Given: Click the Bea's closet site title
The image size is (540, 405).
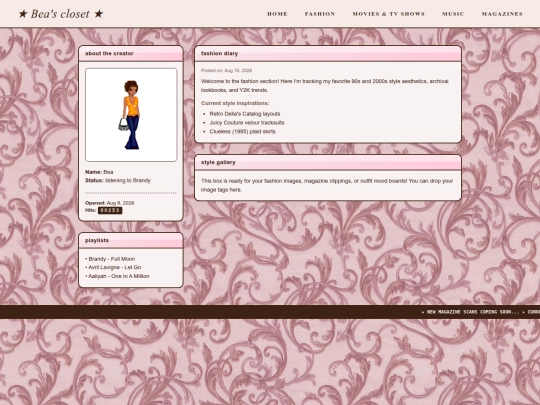Looking at the screenshot, I should [x=60, y=14].
